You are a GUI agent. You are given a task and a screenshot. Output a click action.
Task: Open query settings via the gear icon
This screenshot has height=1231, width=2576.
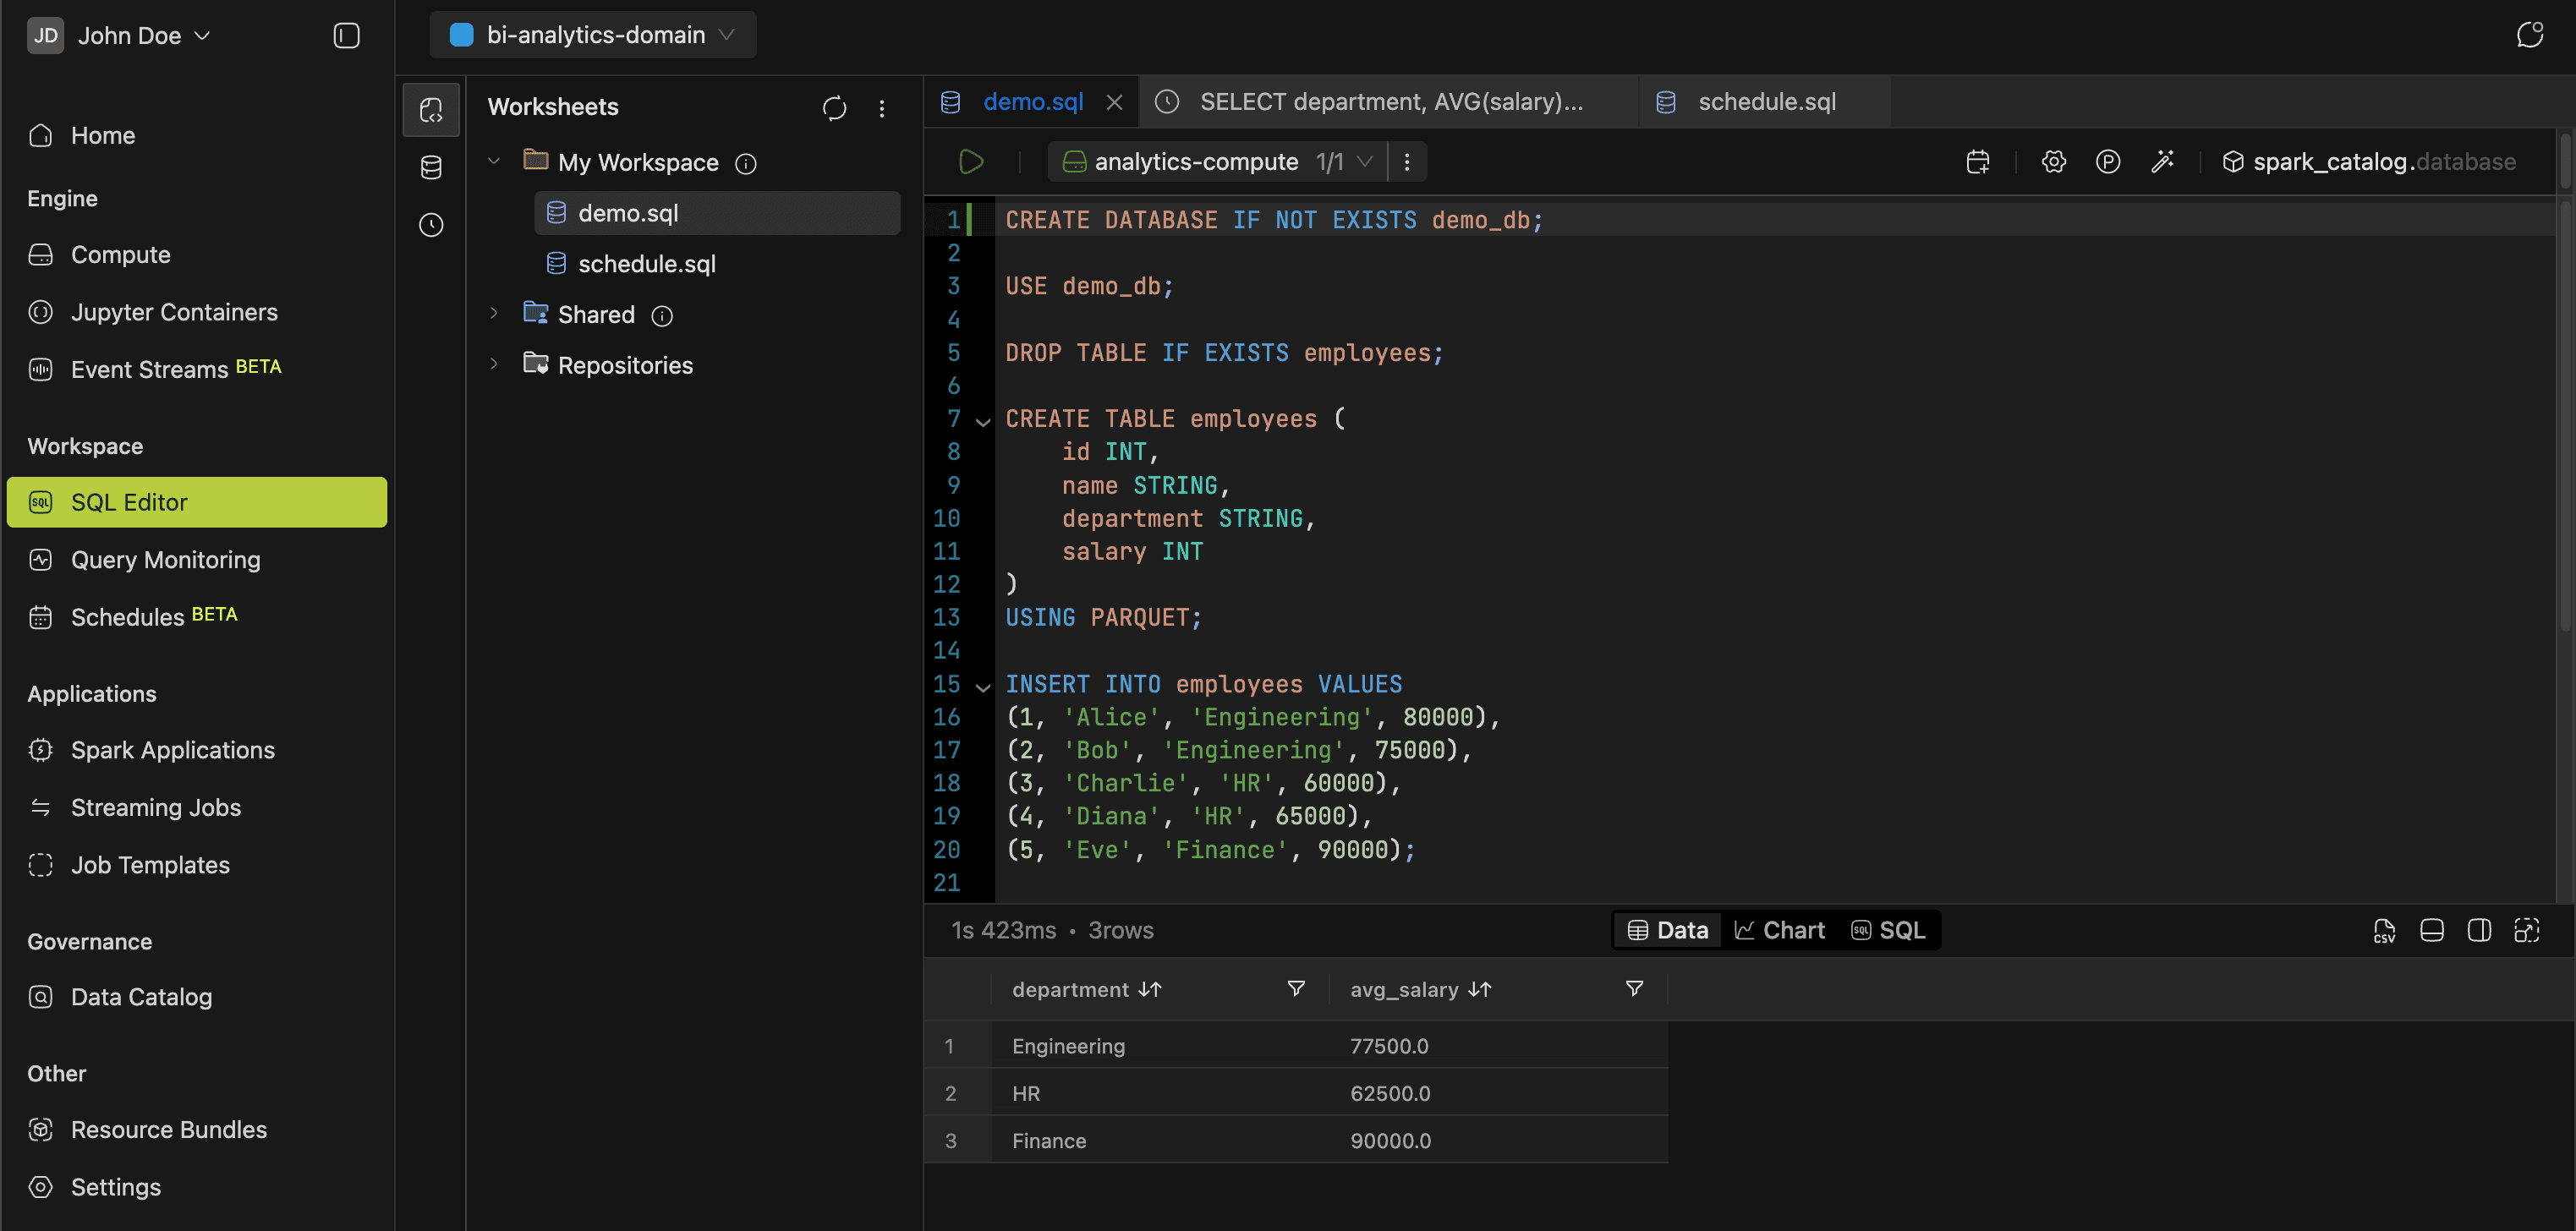(2053, 161)
